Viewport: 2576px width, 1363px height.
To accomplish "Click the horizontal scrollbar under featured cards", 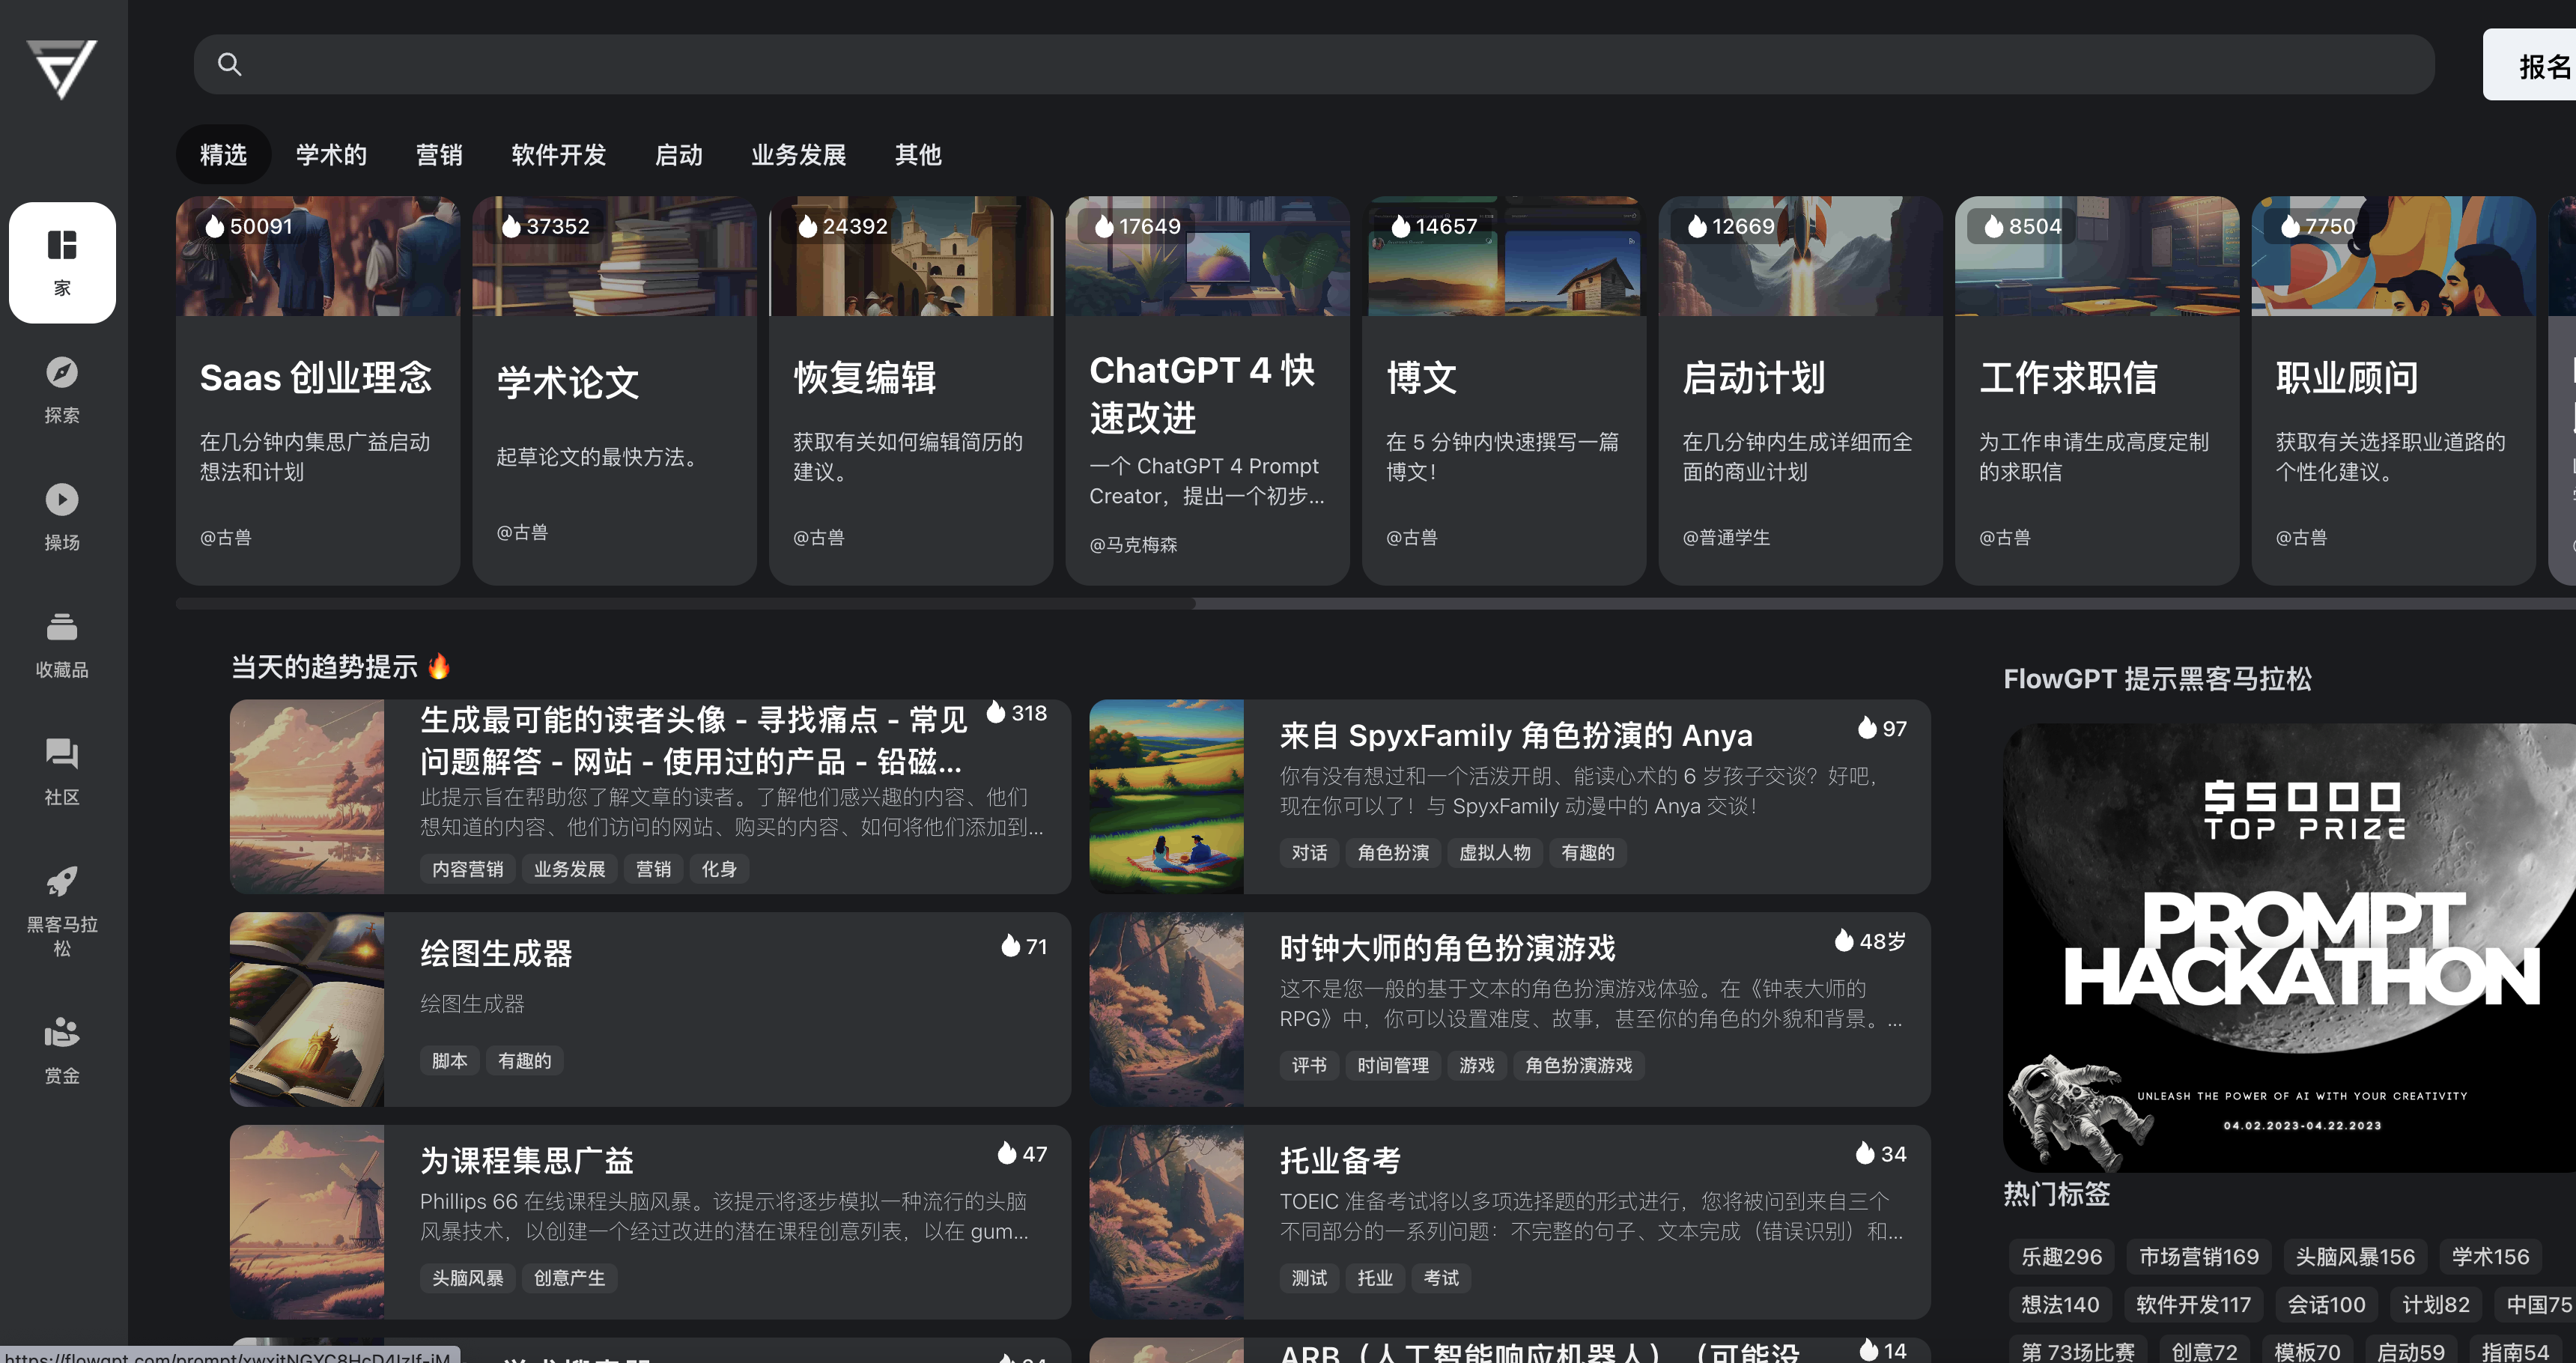I will 685,604.
